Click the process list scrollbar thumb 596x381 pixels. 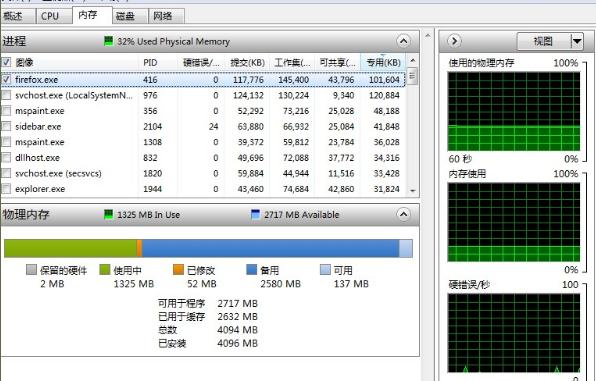pos(413,75)
